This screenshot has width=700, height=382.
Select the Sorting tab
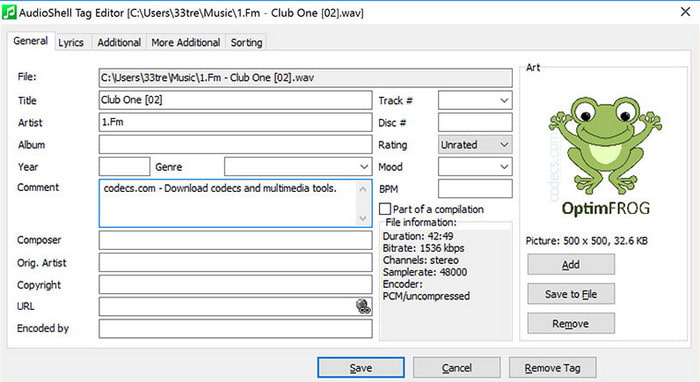pyautogui.click(x=246, y=42)
